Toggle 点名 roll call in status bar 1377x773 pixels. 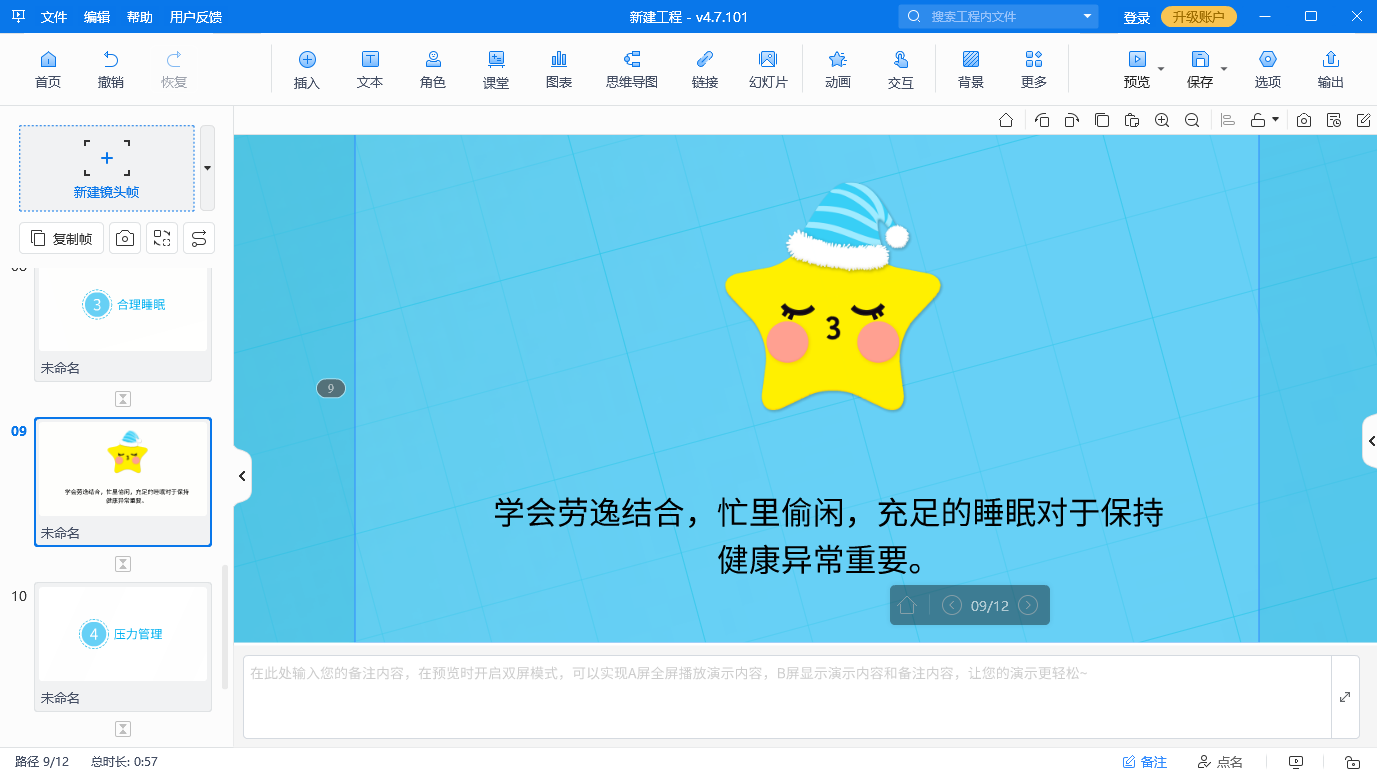pyautogui.click(x=1220, y=762)
